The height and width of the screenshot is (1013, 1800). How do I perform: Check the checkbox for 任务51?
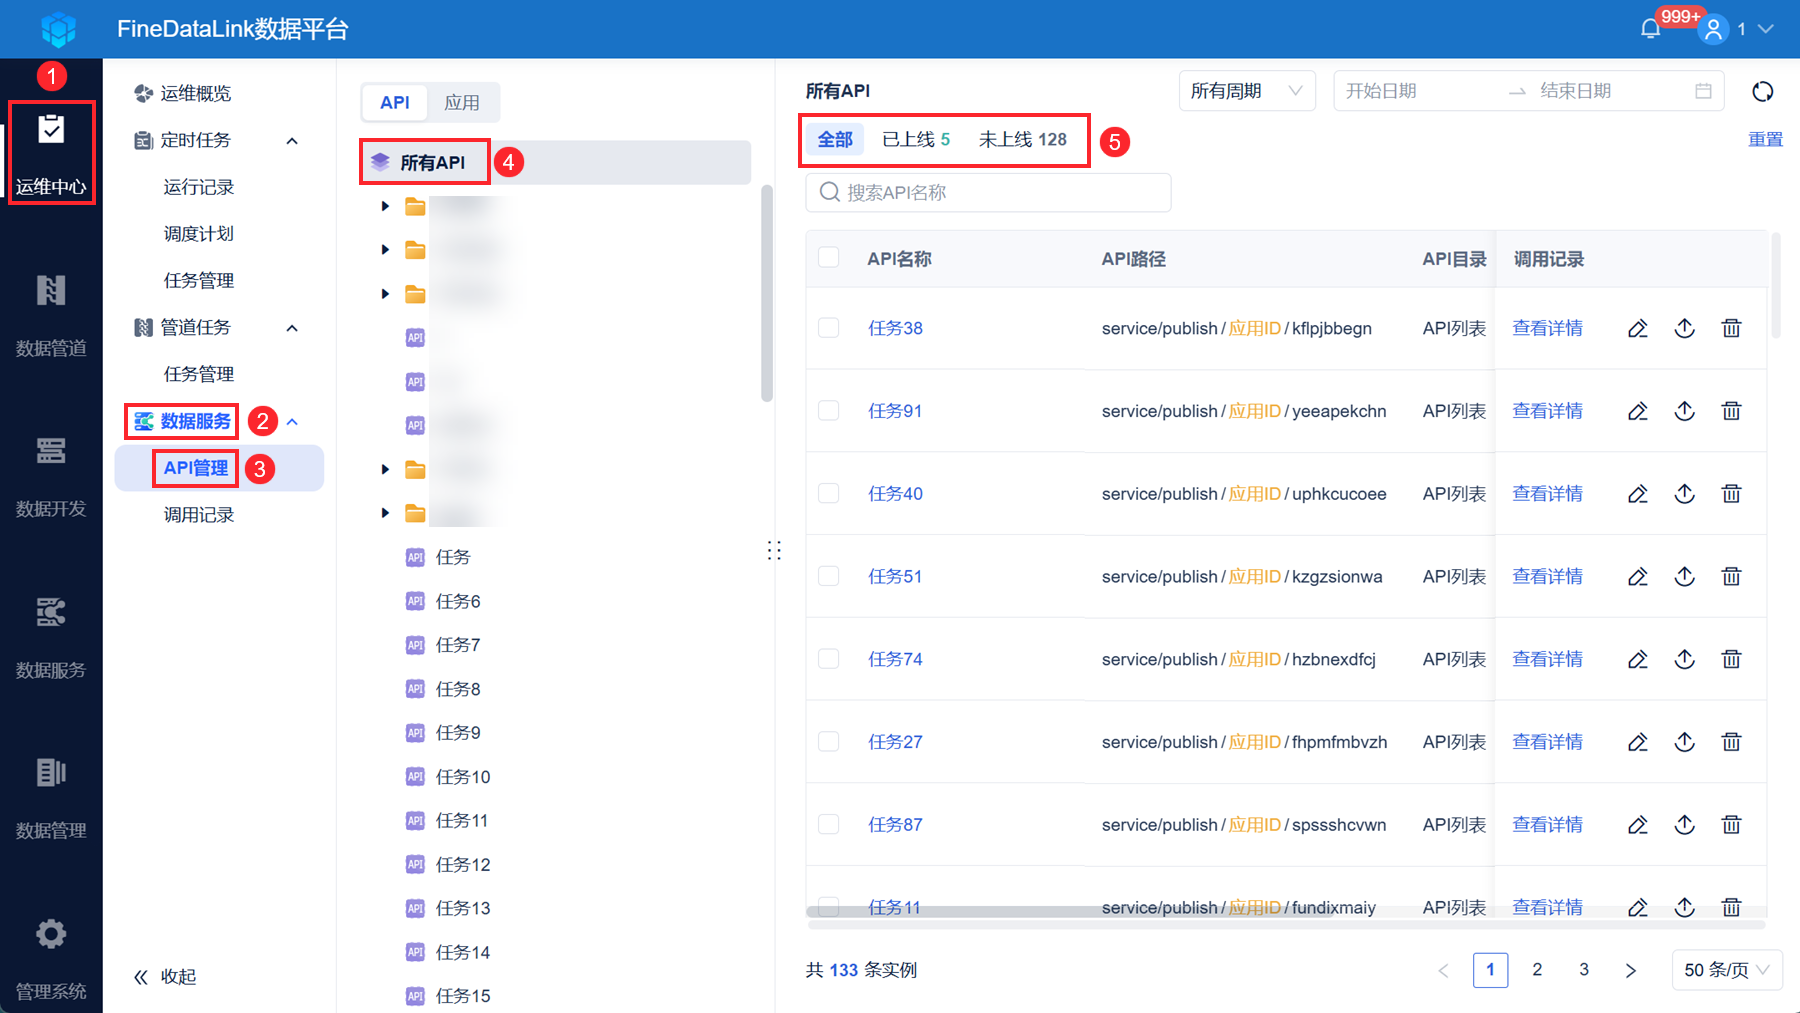pos(829,576)
